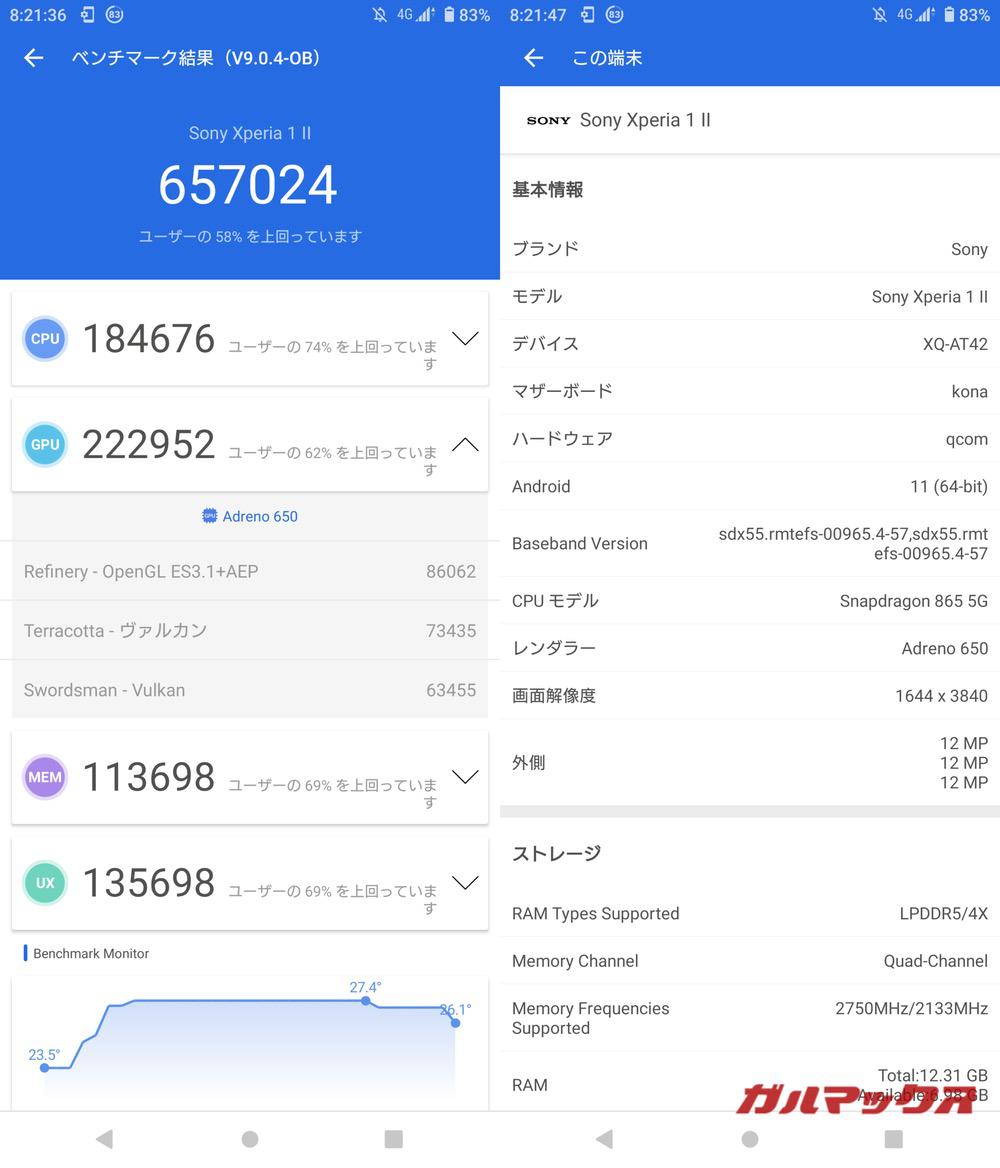Tap the Swordsman - Vulkan result row
Viewport: 1000px width, 1168px height.
point(250,690)
